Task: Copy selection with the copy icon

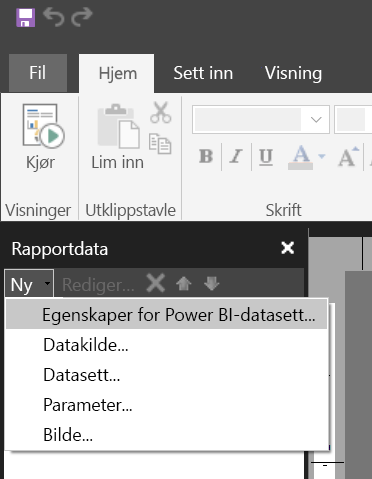Action: click(x=160, y=144)
